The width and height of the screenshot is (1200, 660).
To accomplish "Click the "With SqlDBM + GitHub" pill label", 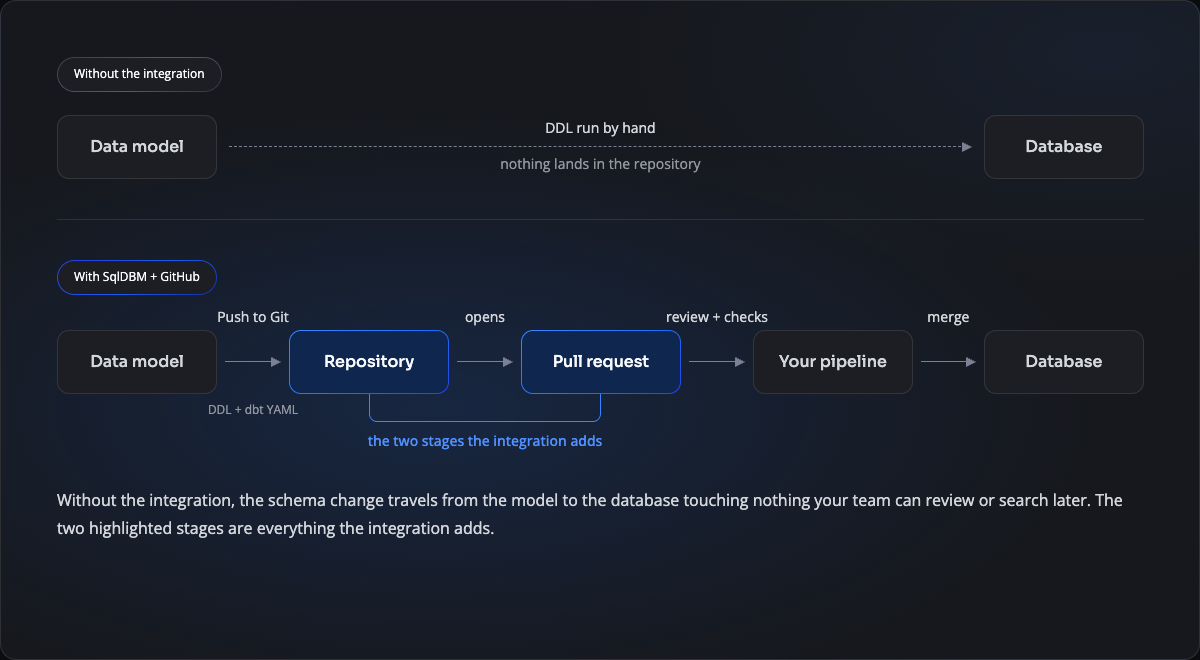I will coord(137,277).
